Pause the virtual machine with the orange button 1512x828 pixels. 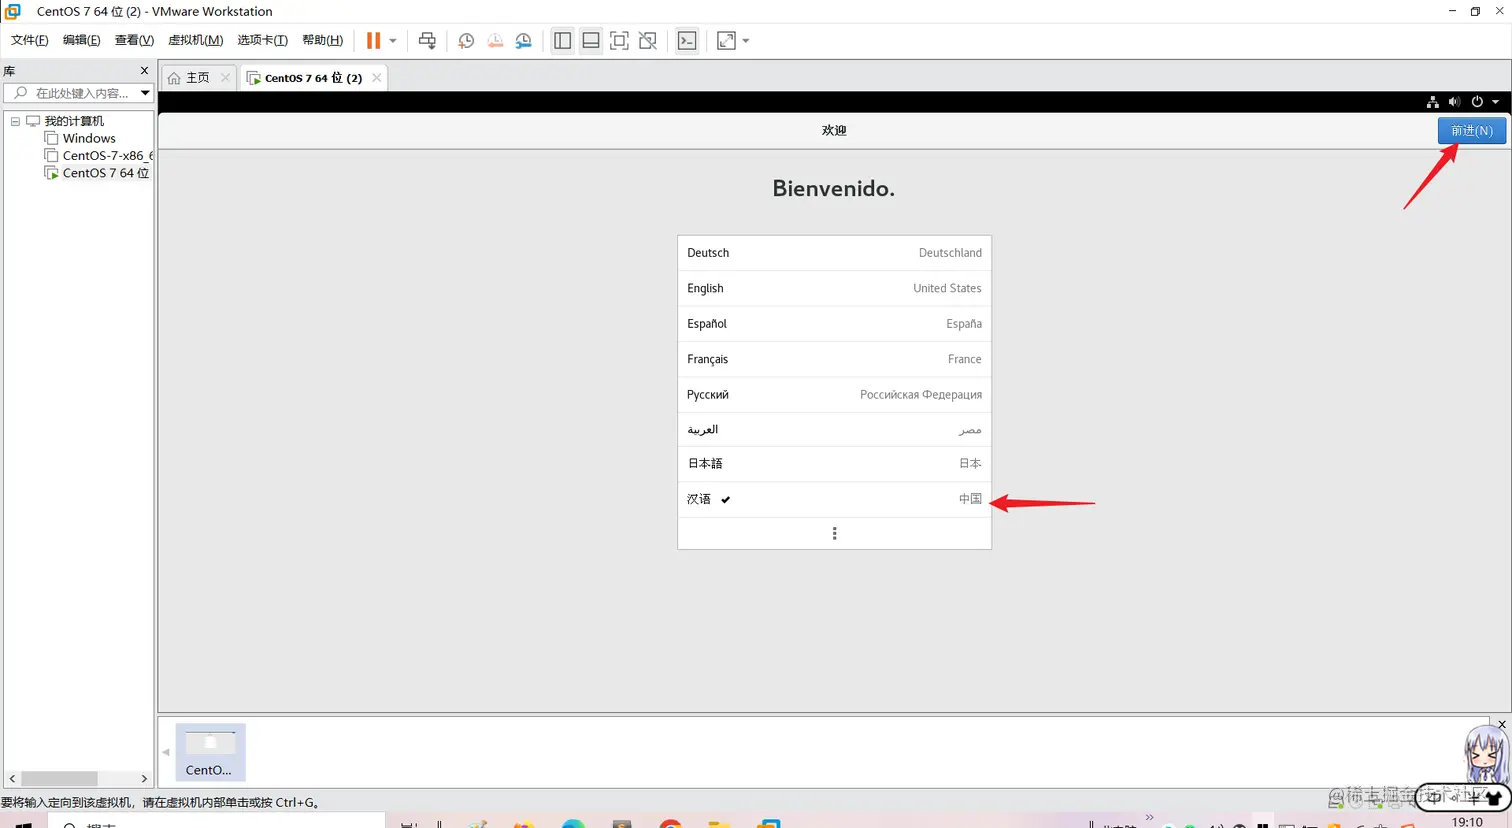(x=373, y=41)
